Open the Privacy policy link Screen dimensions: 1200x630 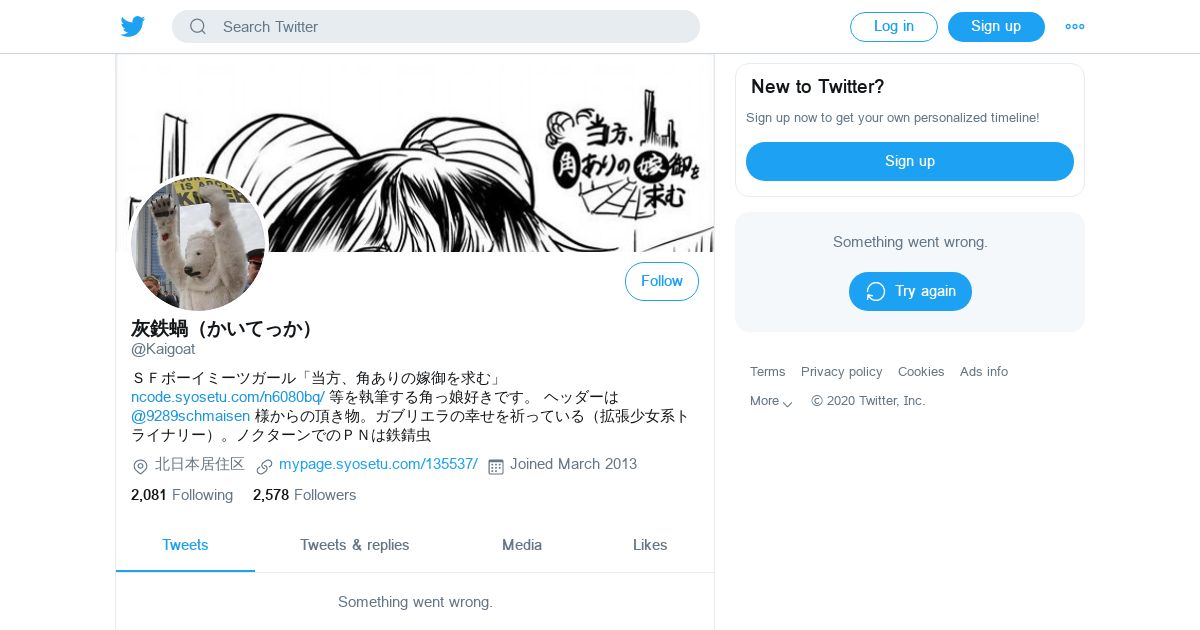point(842,372)
